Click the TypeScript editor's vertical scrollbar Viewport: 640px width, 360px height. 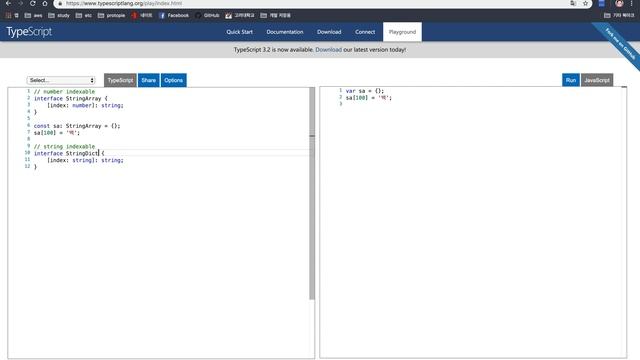[312, 194]
